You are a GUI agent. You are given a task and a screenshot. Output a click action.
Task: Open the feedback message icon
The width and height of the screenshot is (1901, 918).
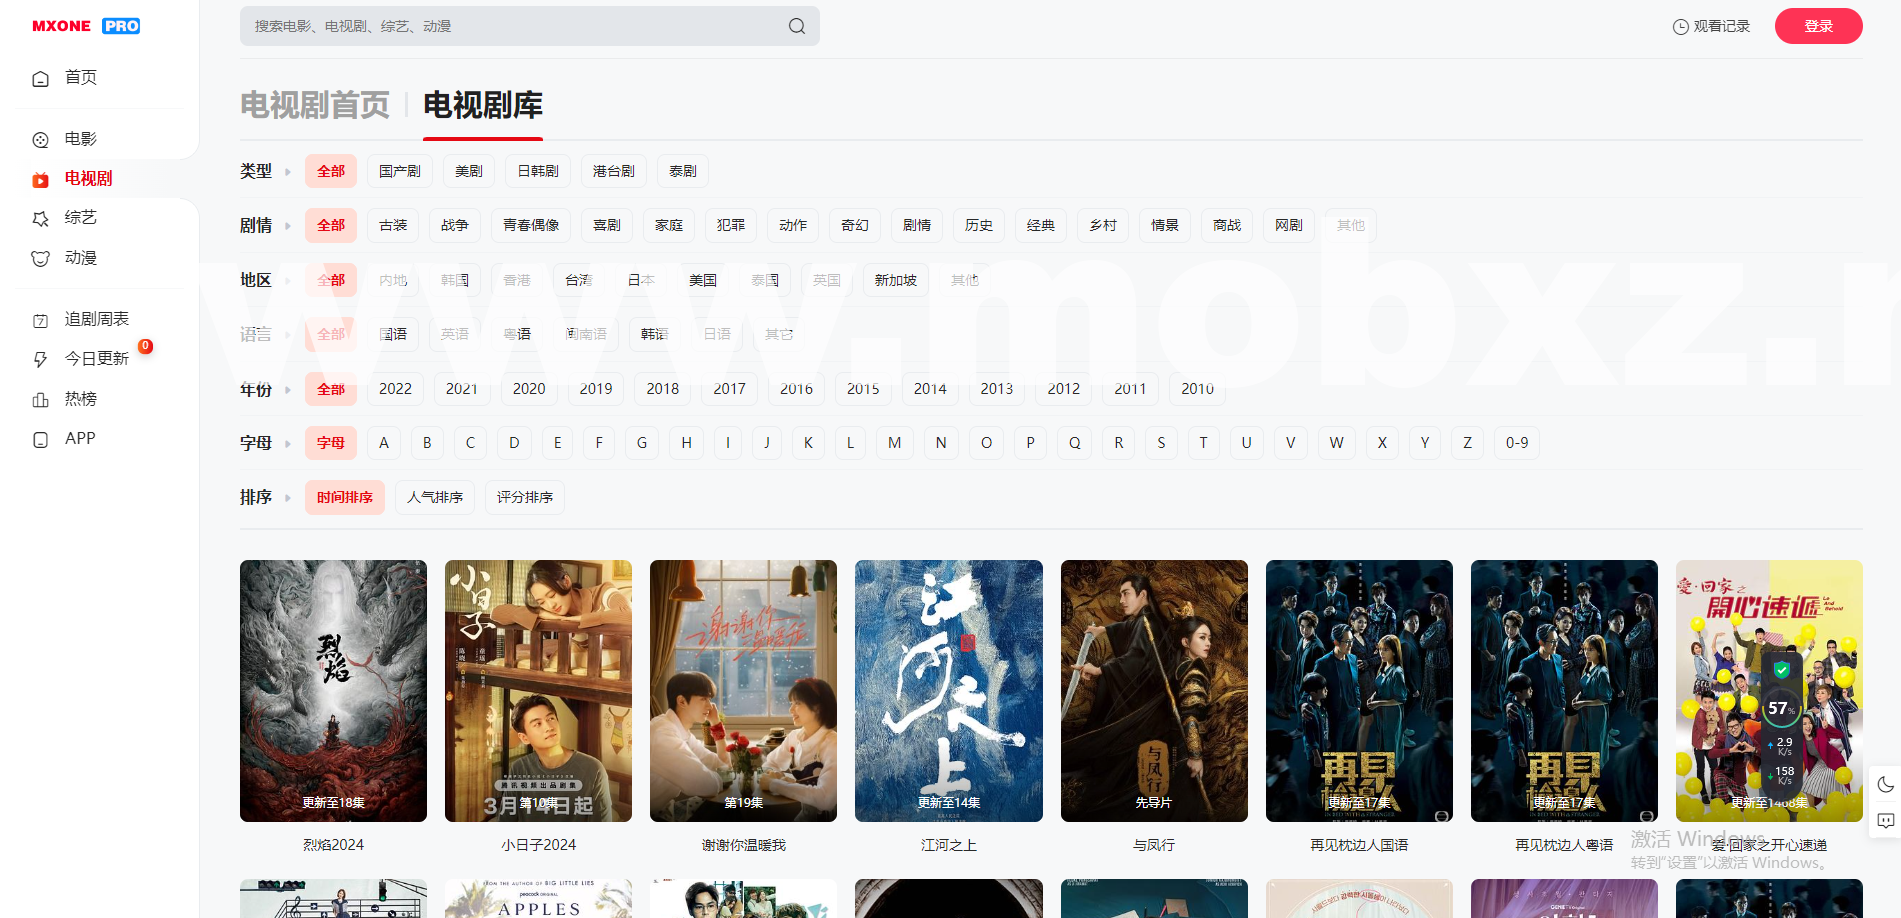click(x=1885, y=821)
